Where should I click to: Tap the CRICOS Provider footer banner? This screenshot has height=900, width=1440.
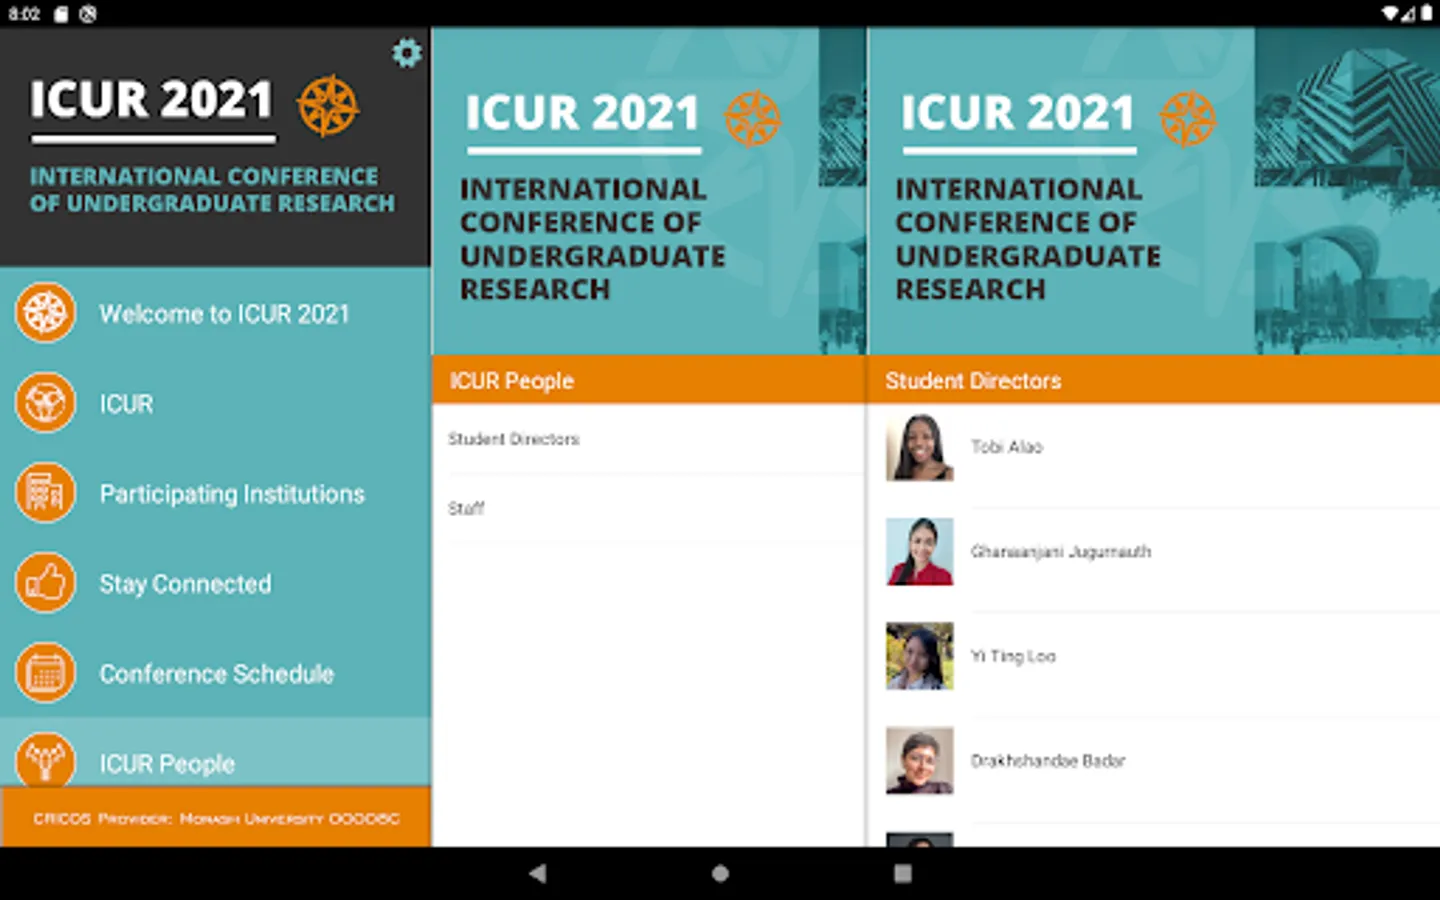coord(215,818)
